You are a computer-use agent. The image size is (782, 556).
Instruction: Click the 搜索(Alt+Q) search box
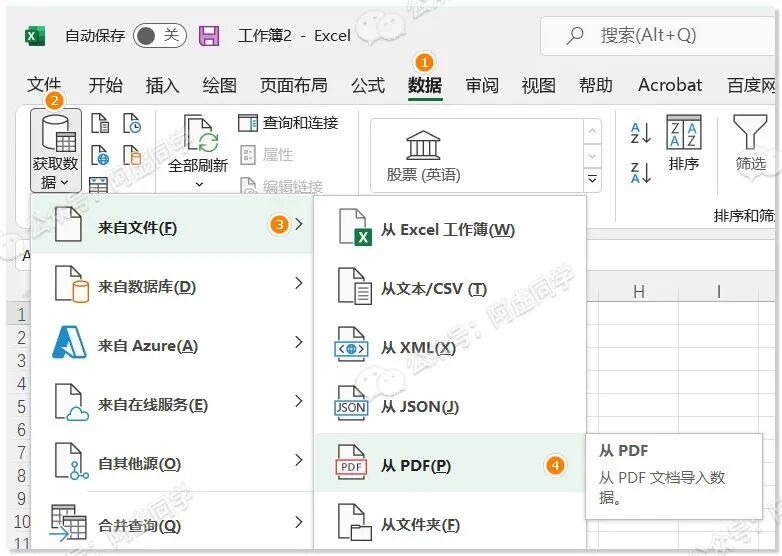pos(658,36)
